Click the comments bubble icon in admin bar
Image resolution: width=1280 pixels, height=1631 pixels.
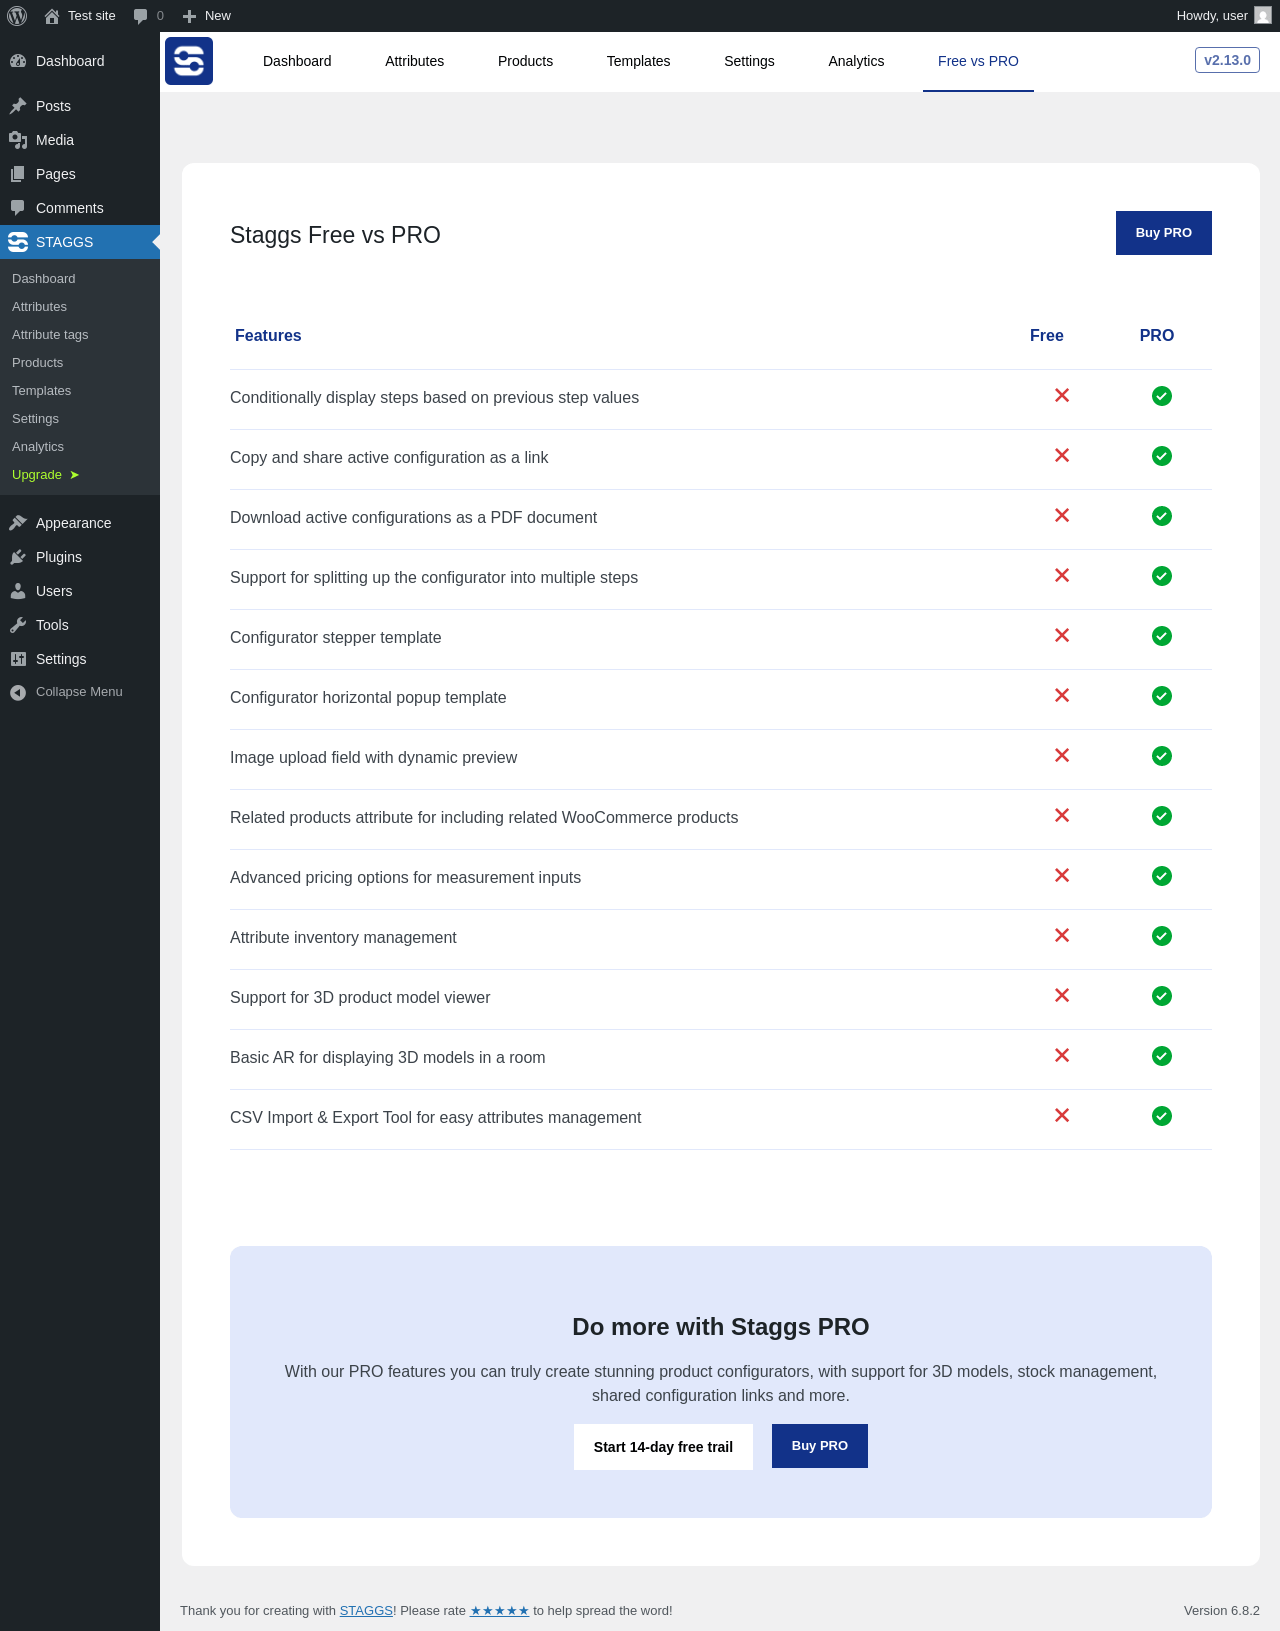[140, 16]
